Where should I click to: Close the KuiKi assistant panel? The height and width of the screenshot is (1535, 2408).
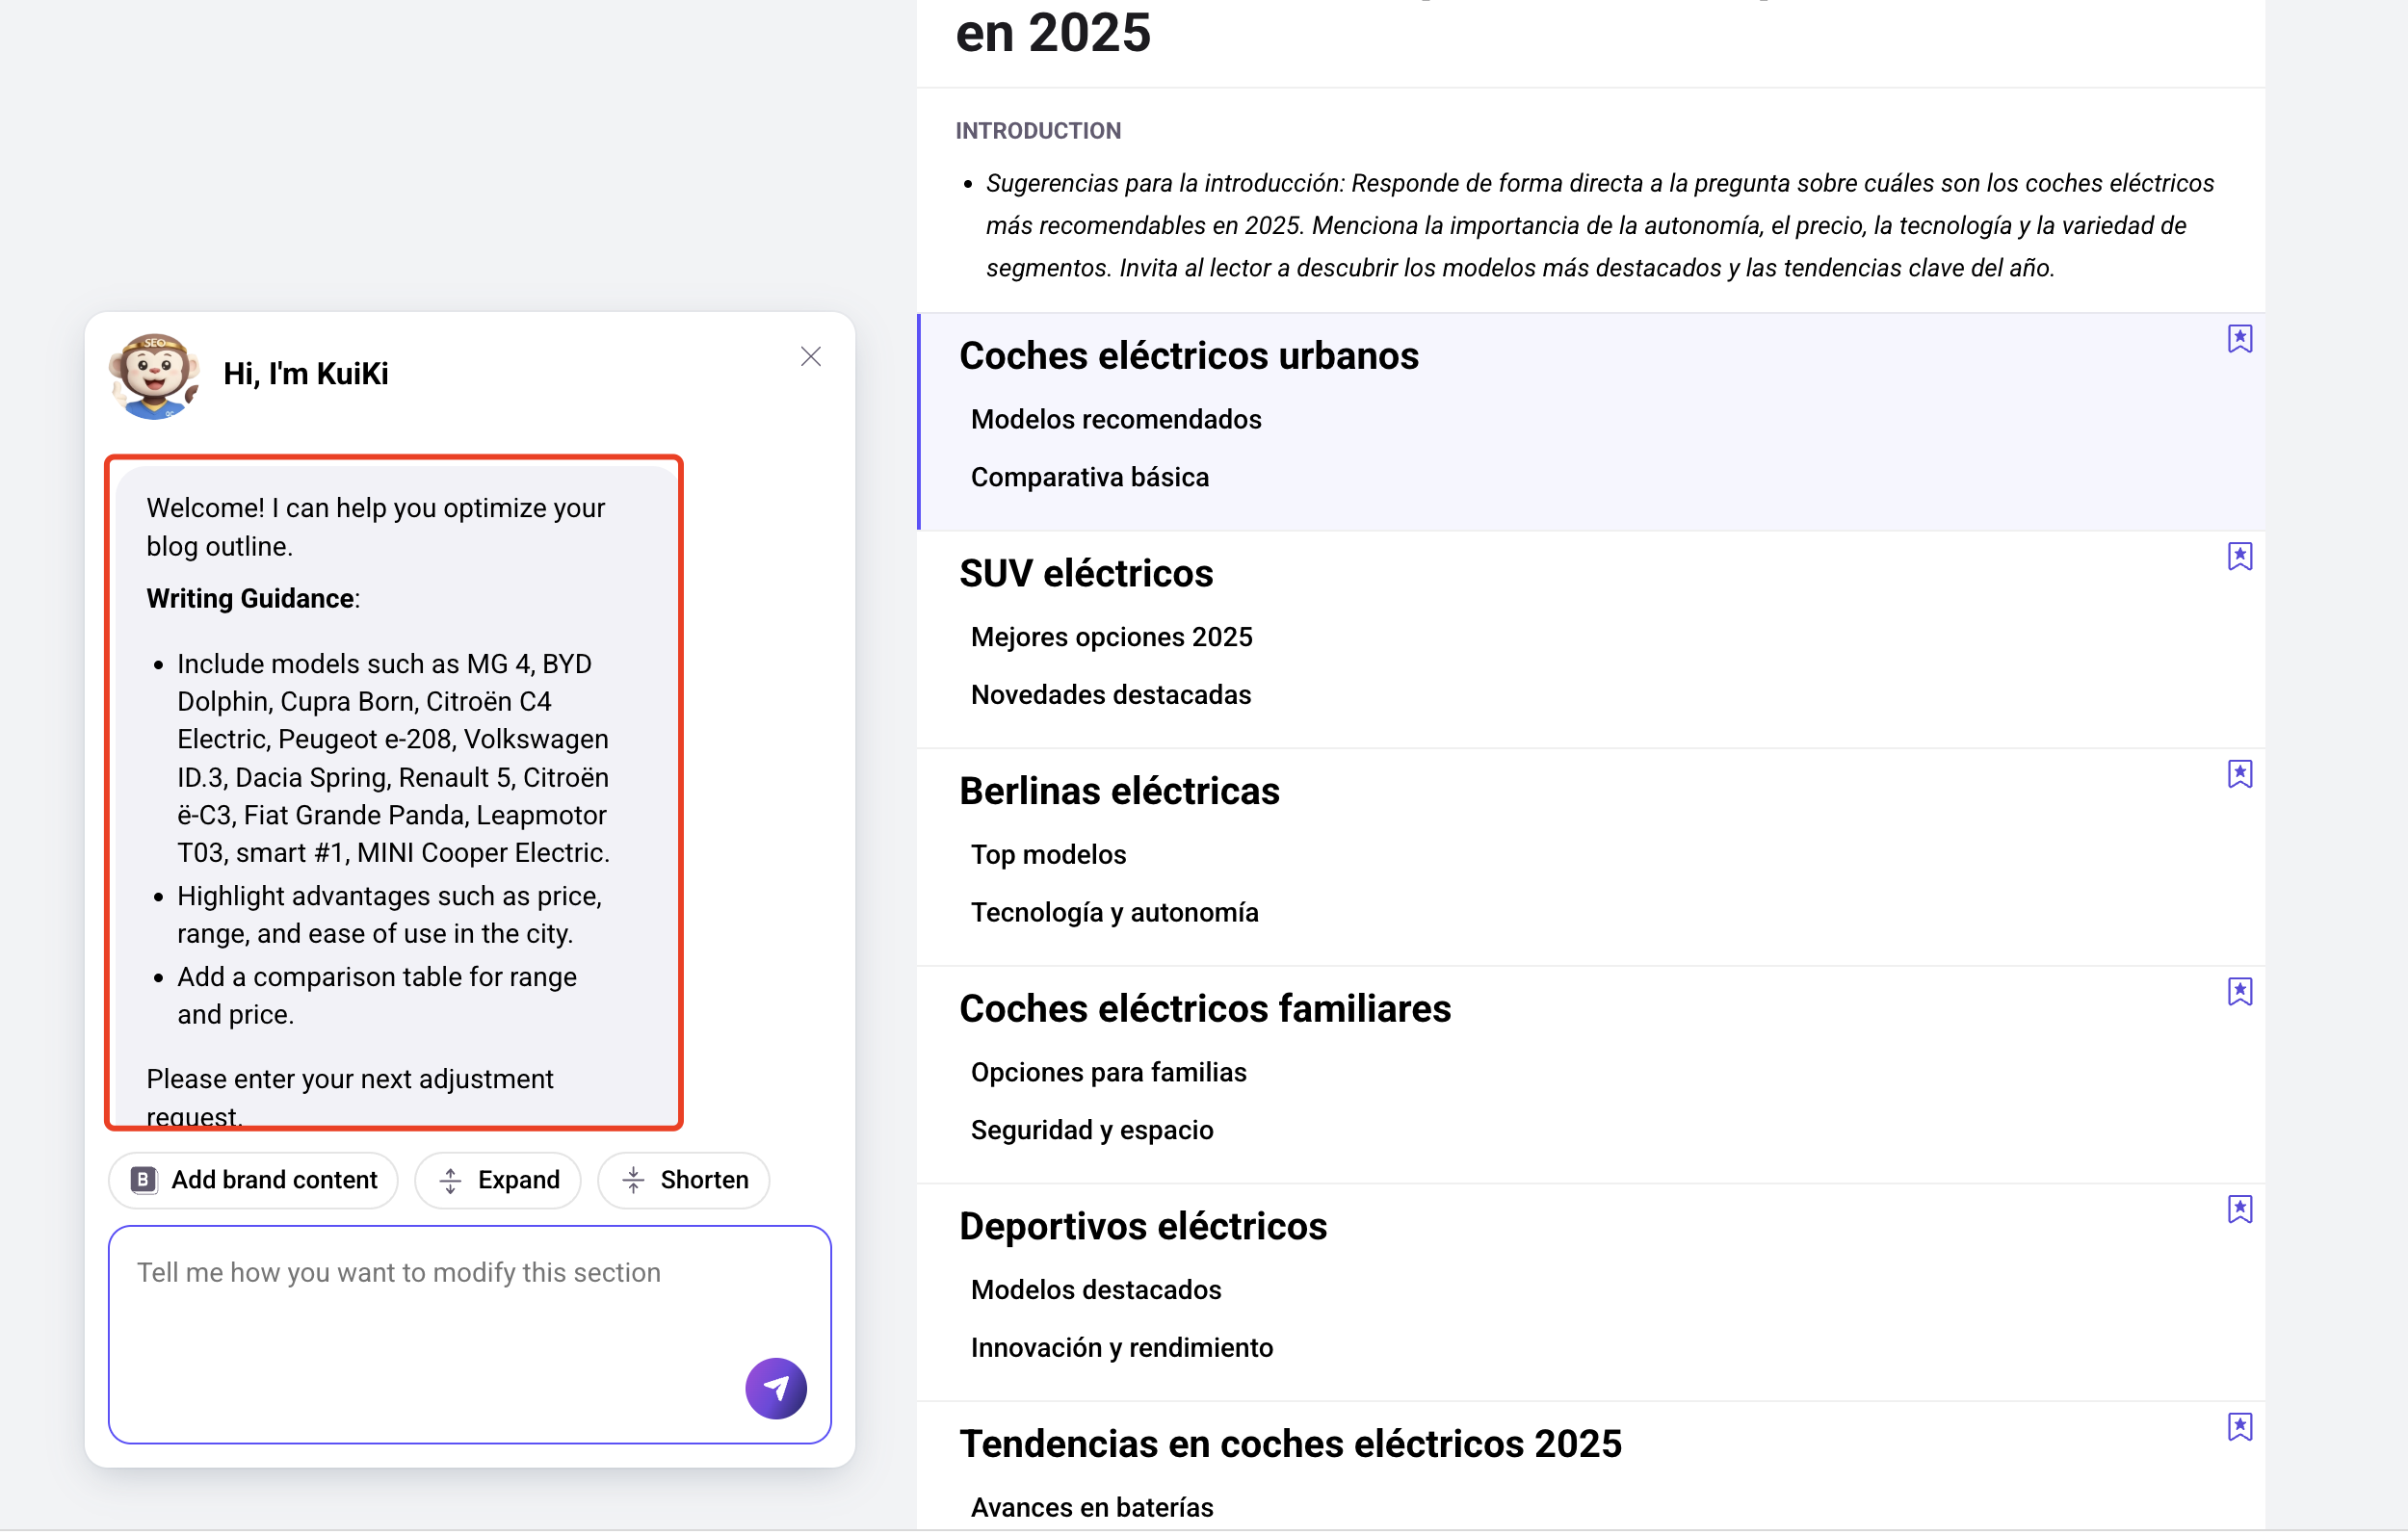[x=811, y=357]
